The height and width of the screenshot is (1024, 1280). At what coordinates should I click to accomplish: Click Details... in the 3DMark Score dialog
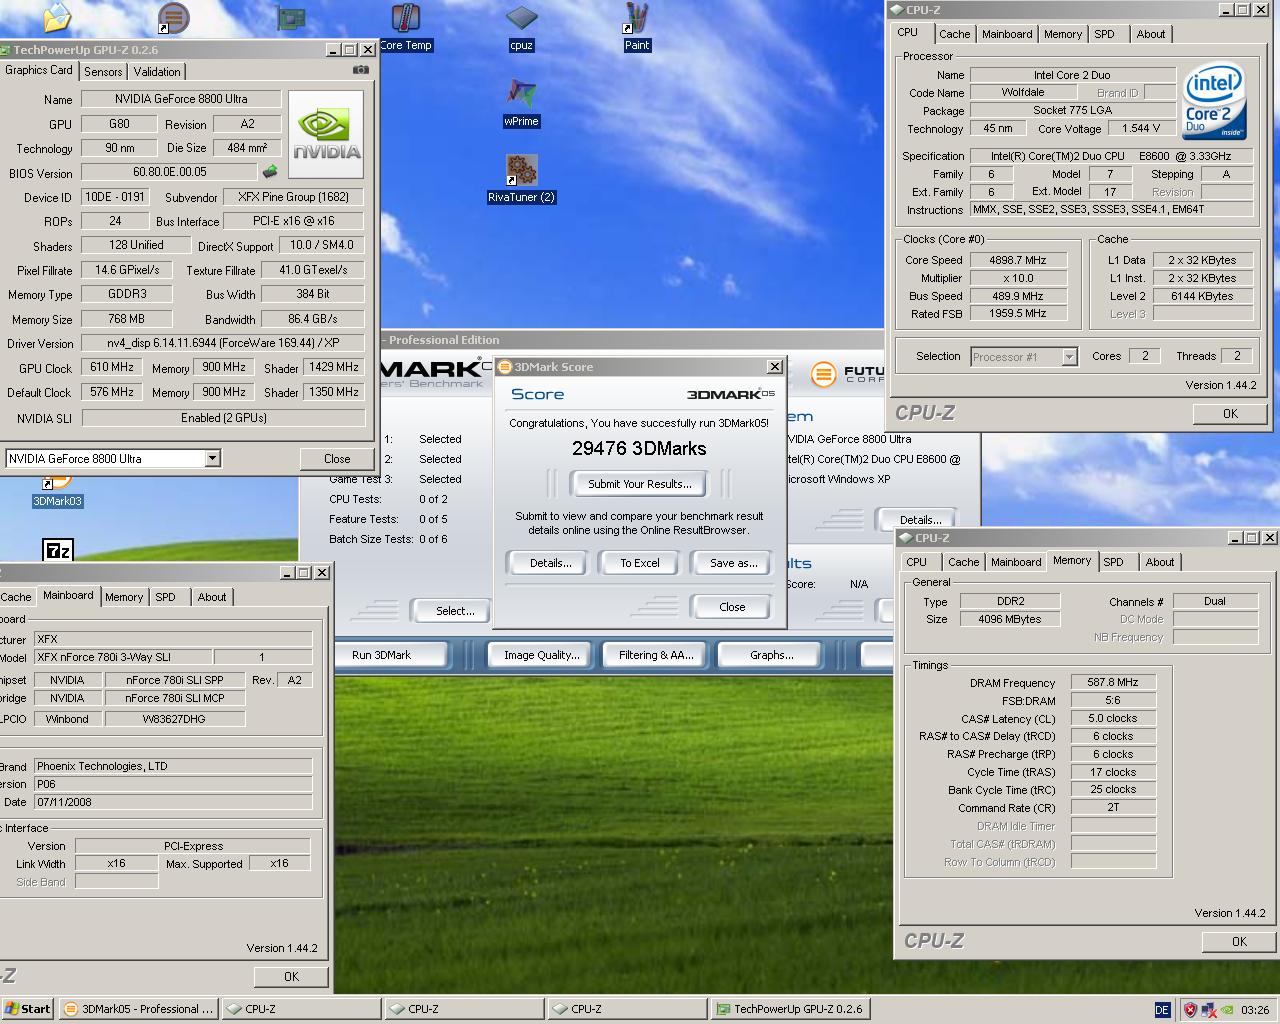(x=551, y=563)
